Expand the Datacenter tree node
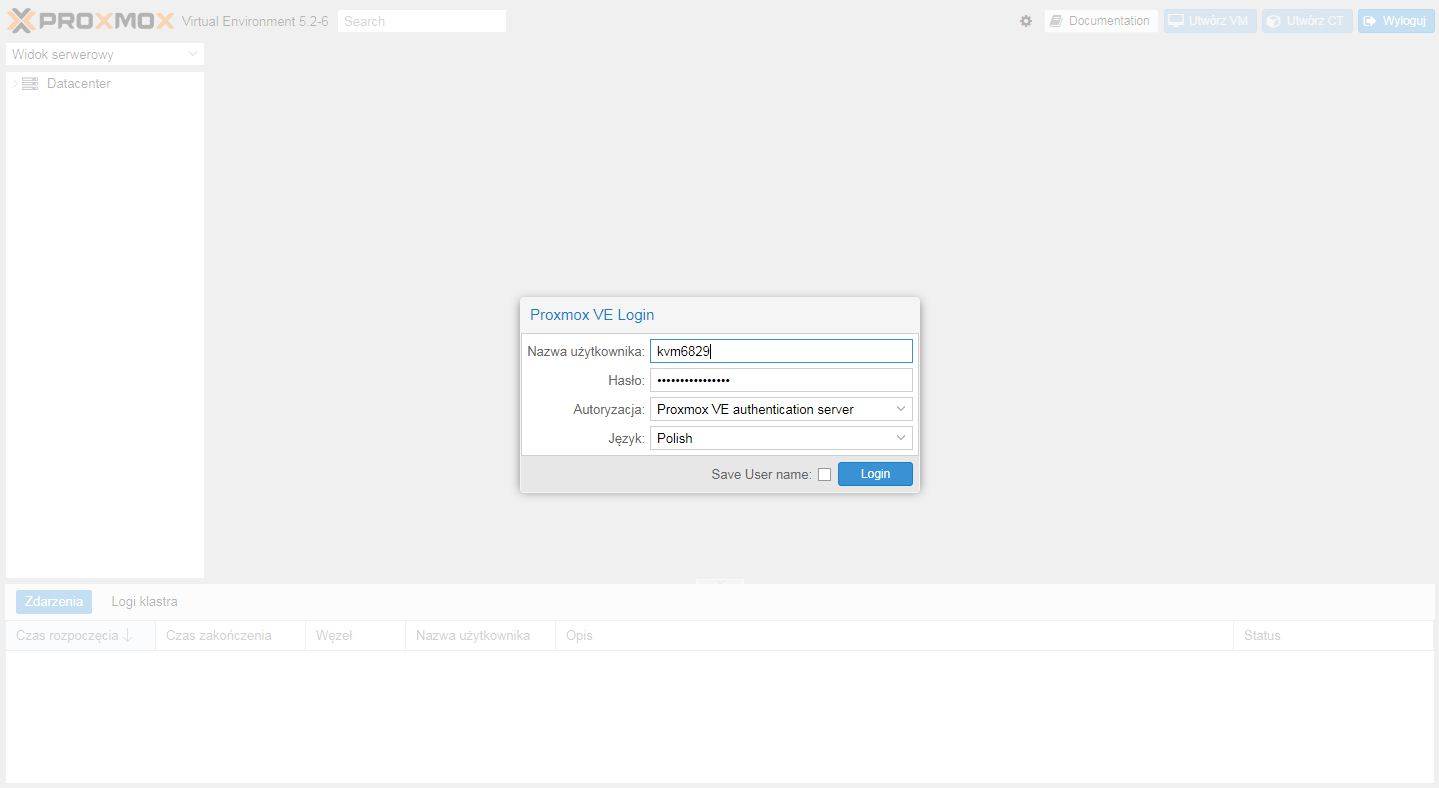 [x=14, y=84]
